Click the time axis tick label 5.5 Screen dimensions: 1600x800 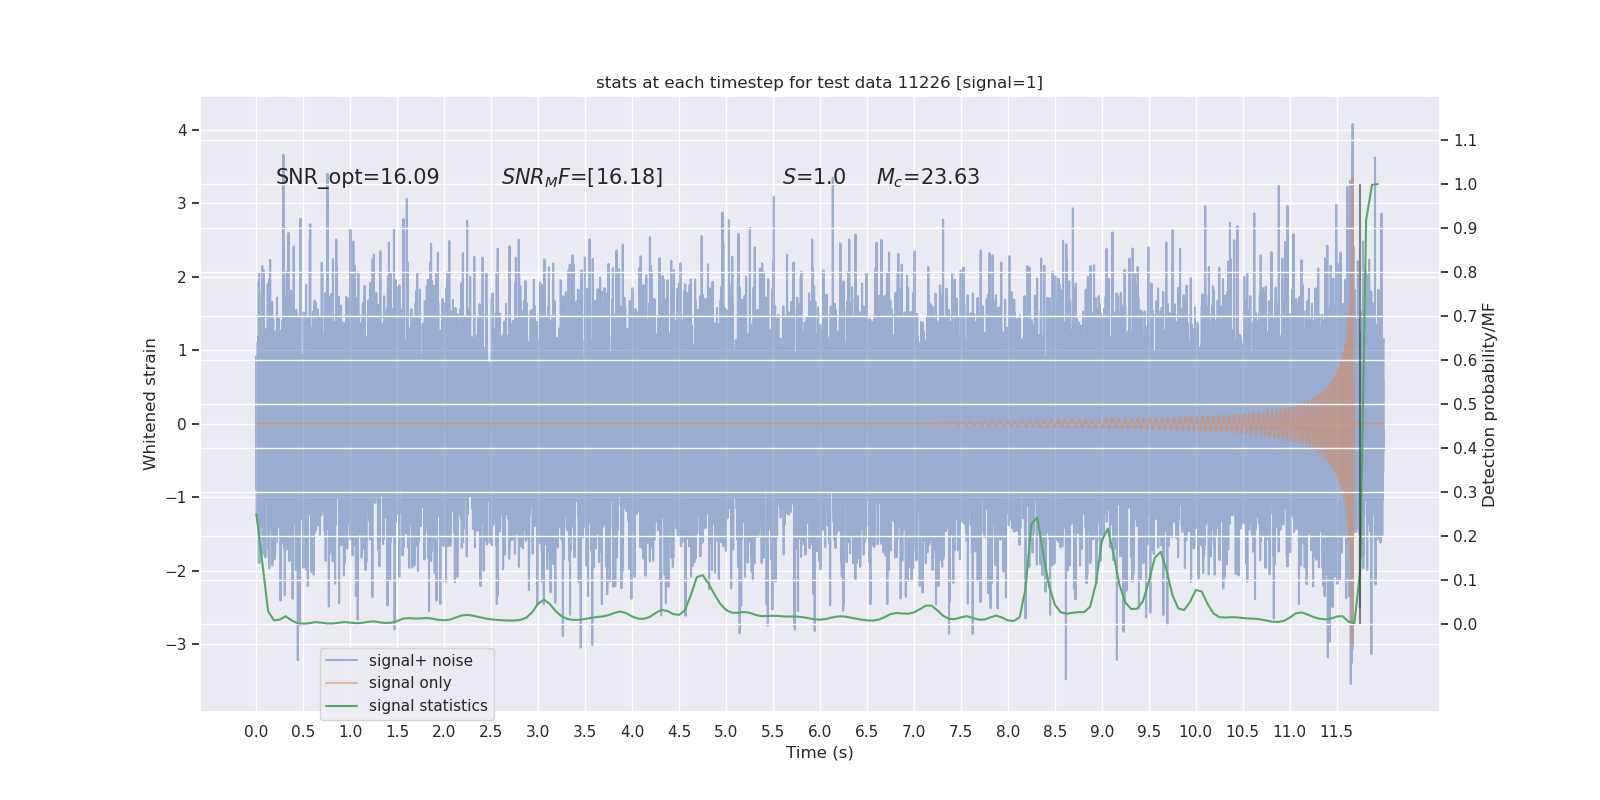coord(773,731)
